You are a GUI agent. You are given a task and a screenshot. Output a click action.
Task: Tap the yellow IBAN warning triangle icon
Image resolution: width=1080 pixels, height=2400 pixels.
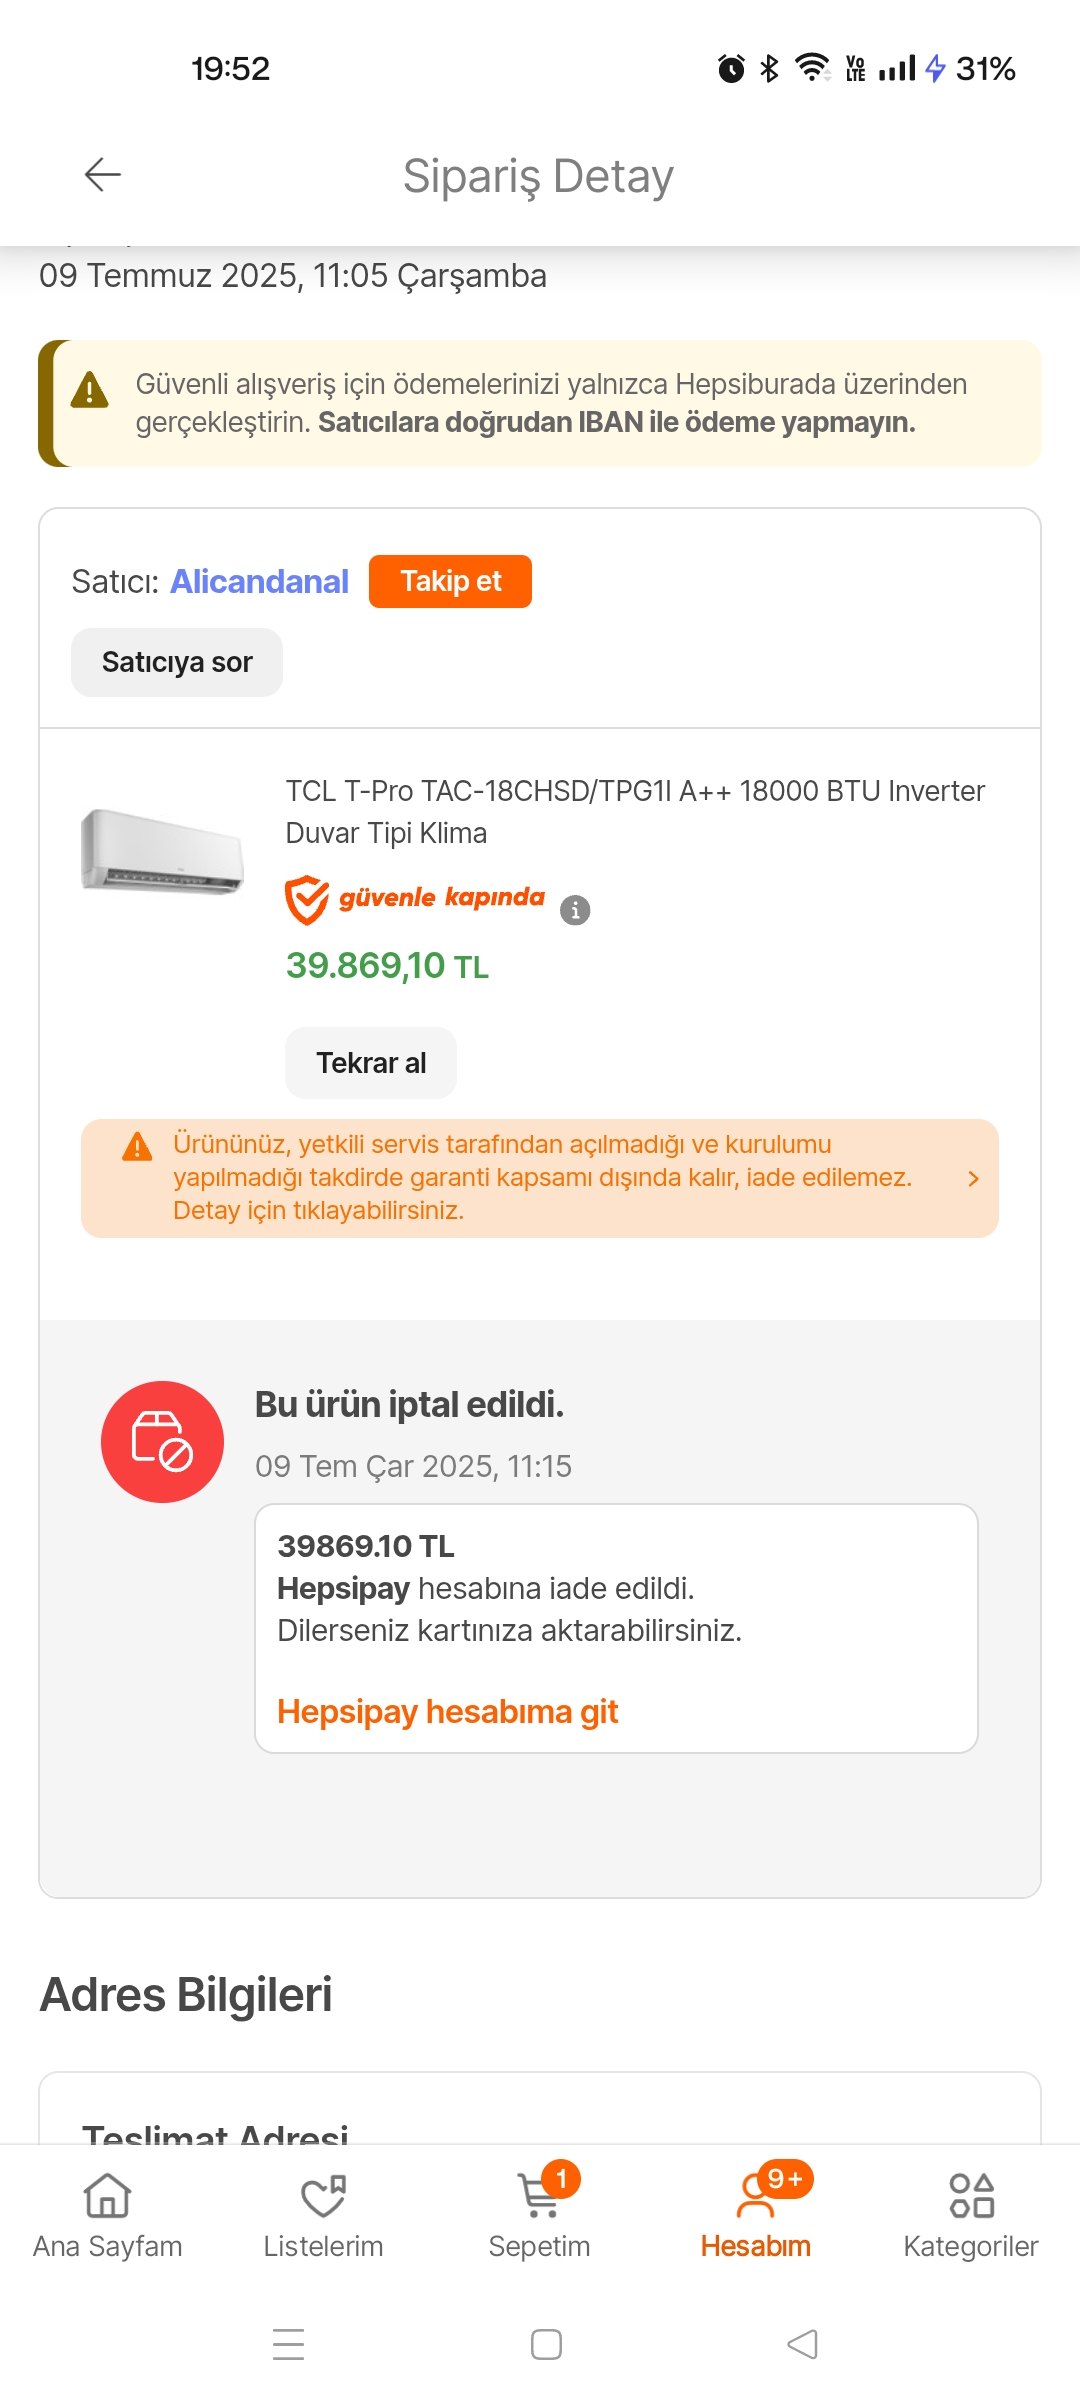[90, 390]
